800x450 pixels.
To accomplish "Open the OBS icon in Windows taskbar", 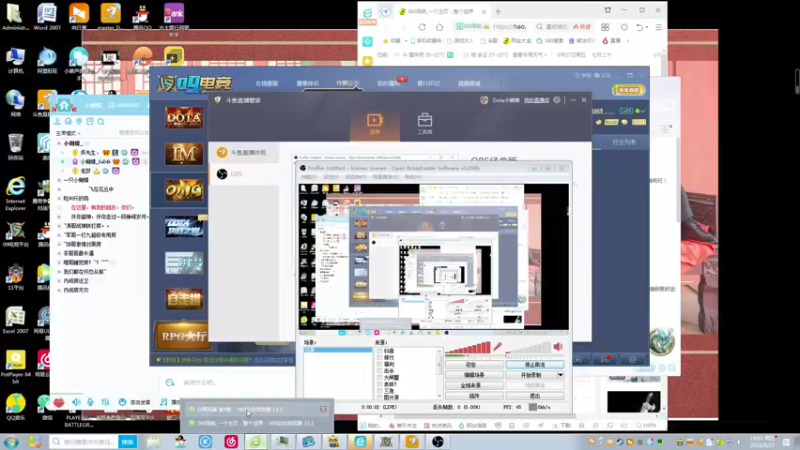I will [438, 441].
